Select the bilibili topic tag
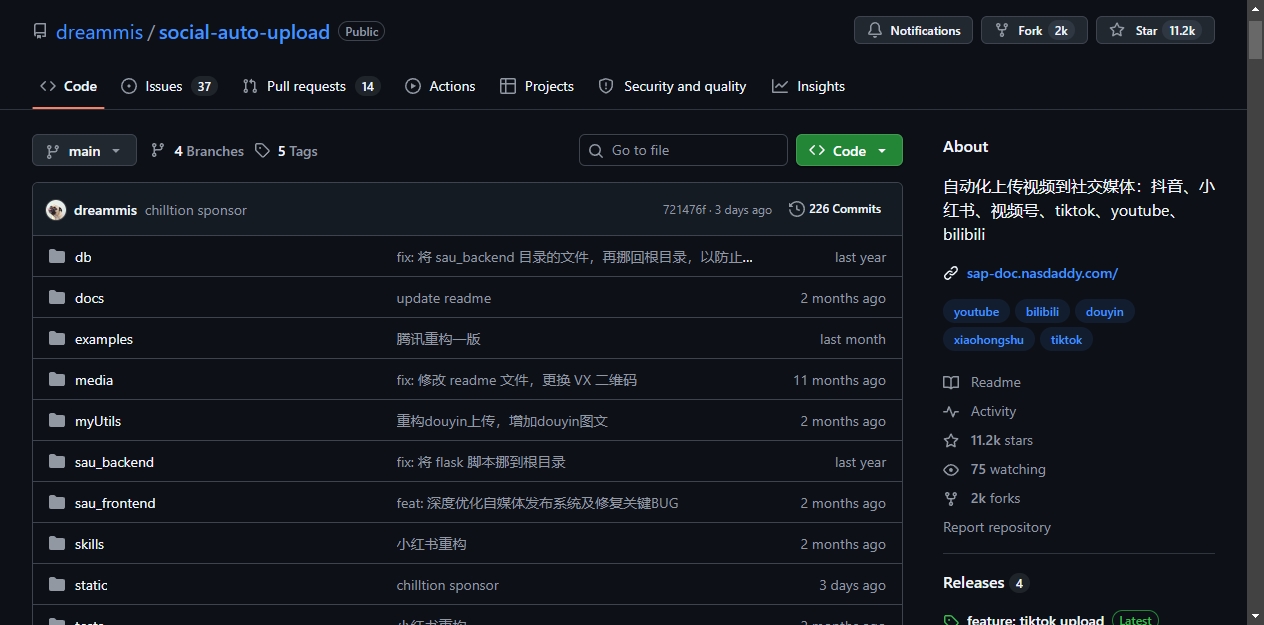This screenshot has width=1264, height=625. (x=1042, y=312)
